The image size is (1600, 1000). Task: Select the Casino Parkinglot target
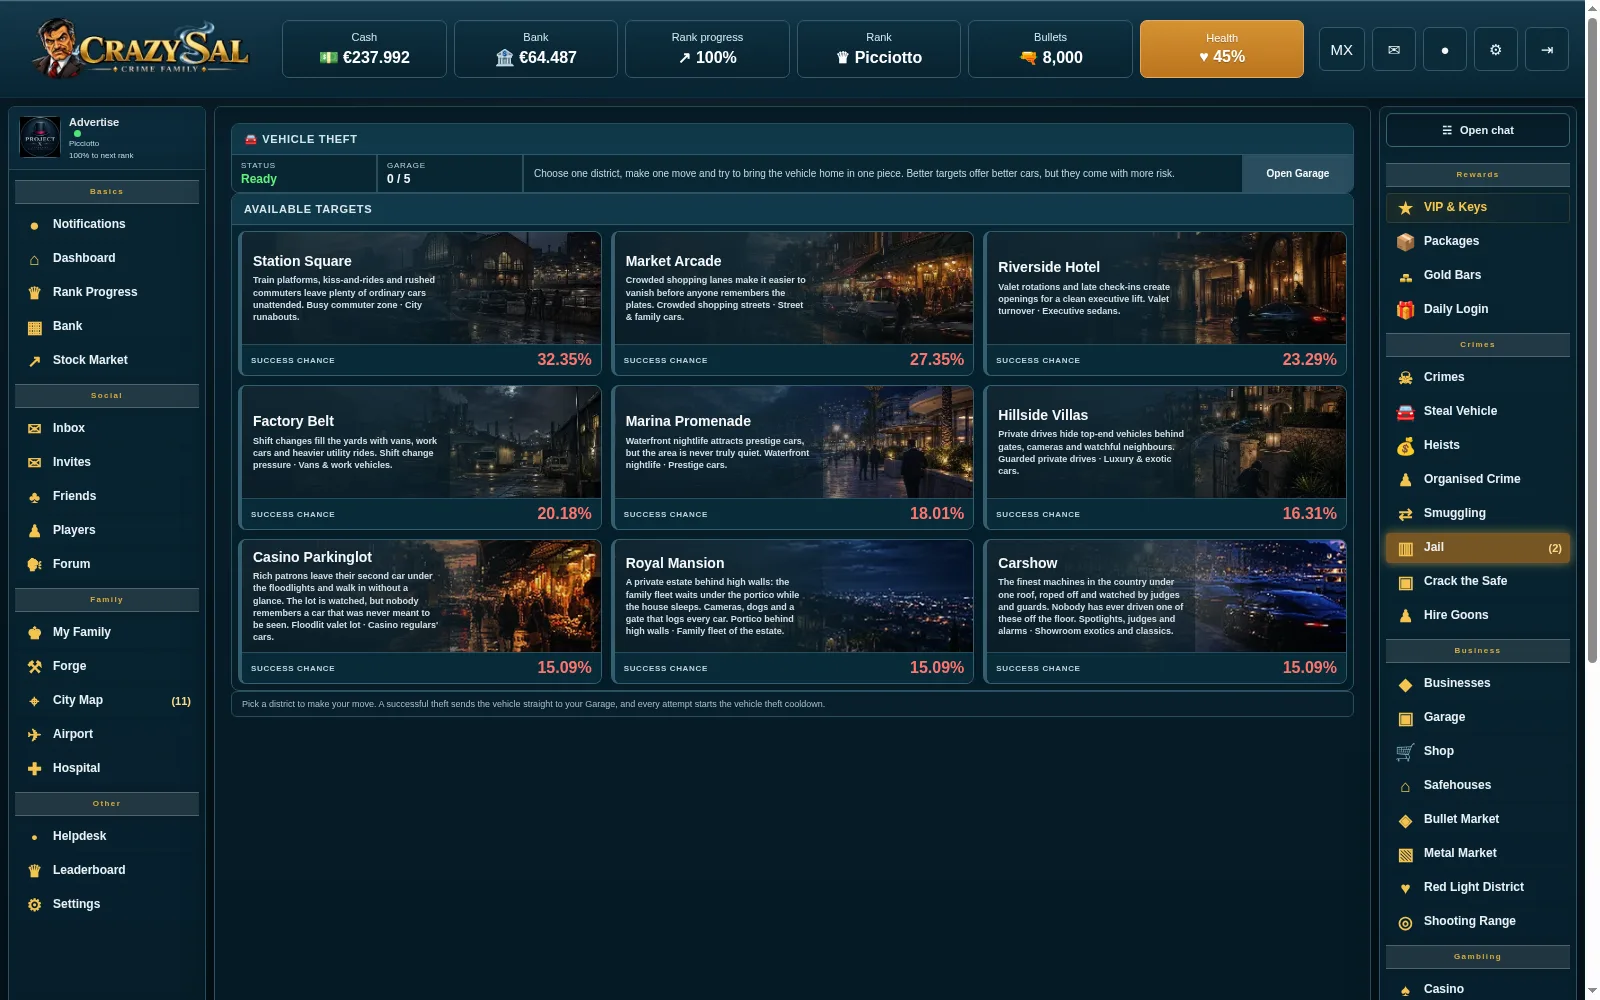pyautogui.click(x=420, y=612)
